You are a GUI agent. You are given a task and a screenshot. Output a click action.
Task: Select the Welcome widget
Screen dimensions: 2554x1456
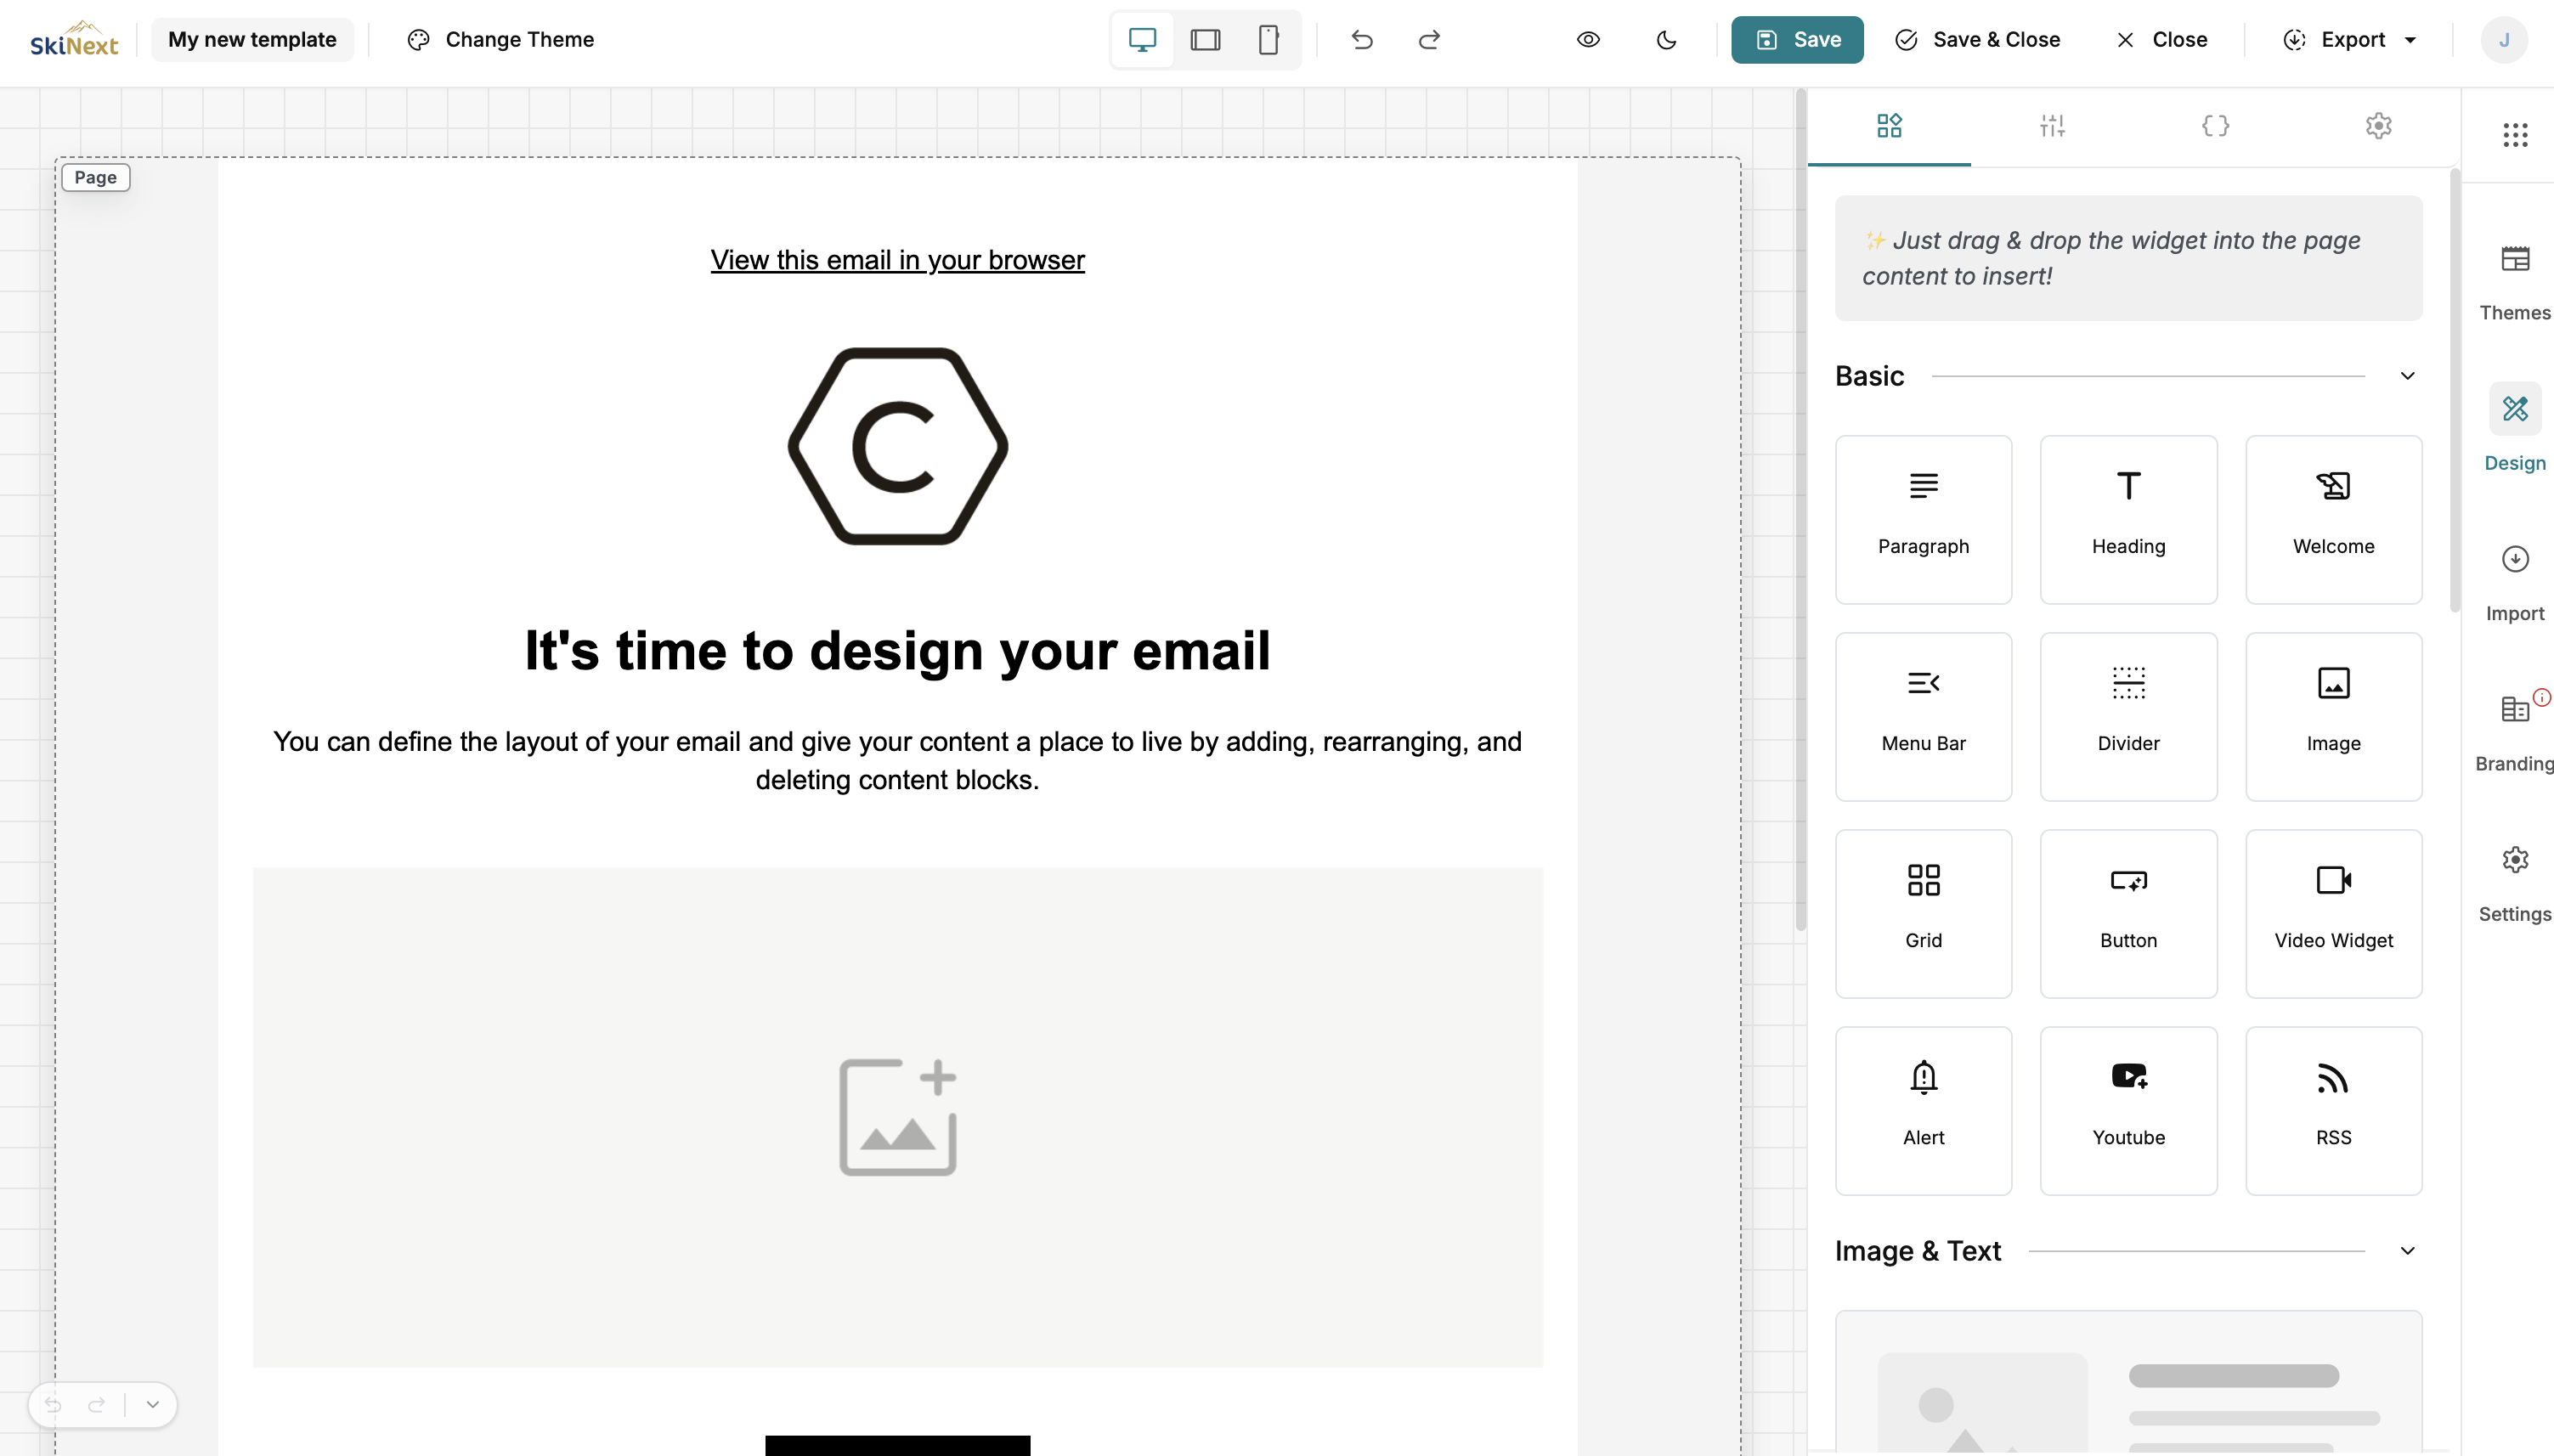coord(2333,519)
